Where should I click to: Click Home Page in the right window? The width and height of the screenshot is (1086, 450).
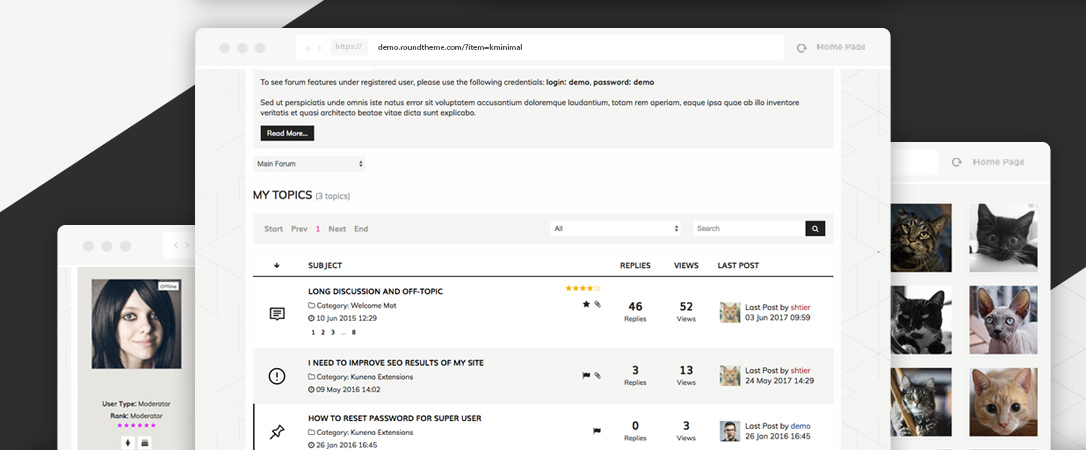(x=998, y=162)
